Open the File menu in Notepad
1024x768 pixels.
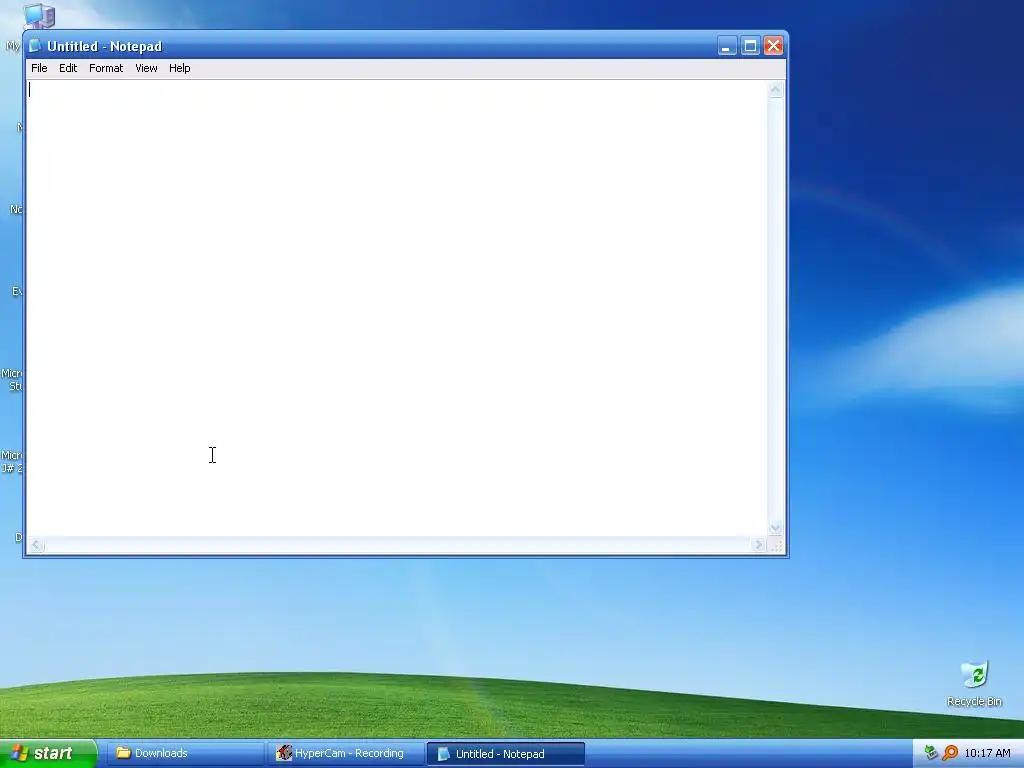(x=39, y=68)
